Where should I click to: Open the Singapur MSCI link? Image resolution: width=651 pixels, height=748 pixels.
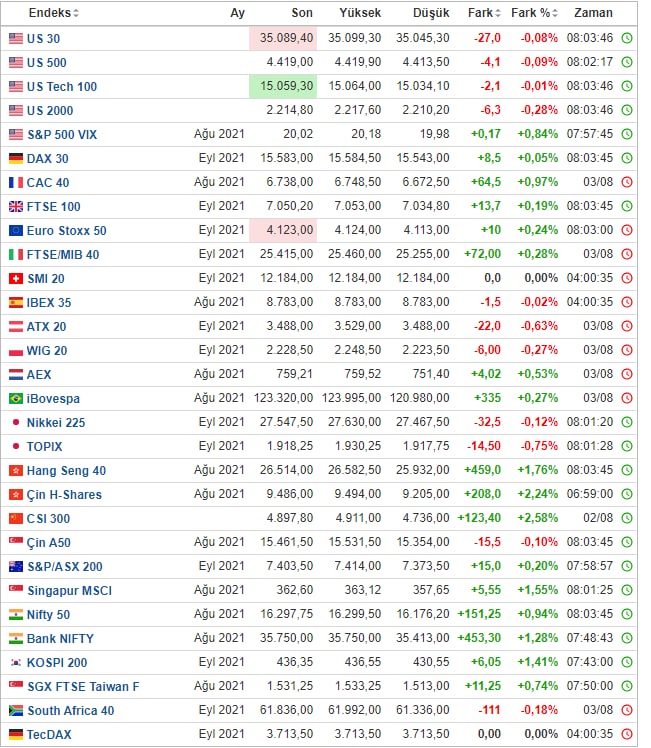tap(70, 591)
